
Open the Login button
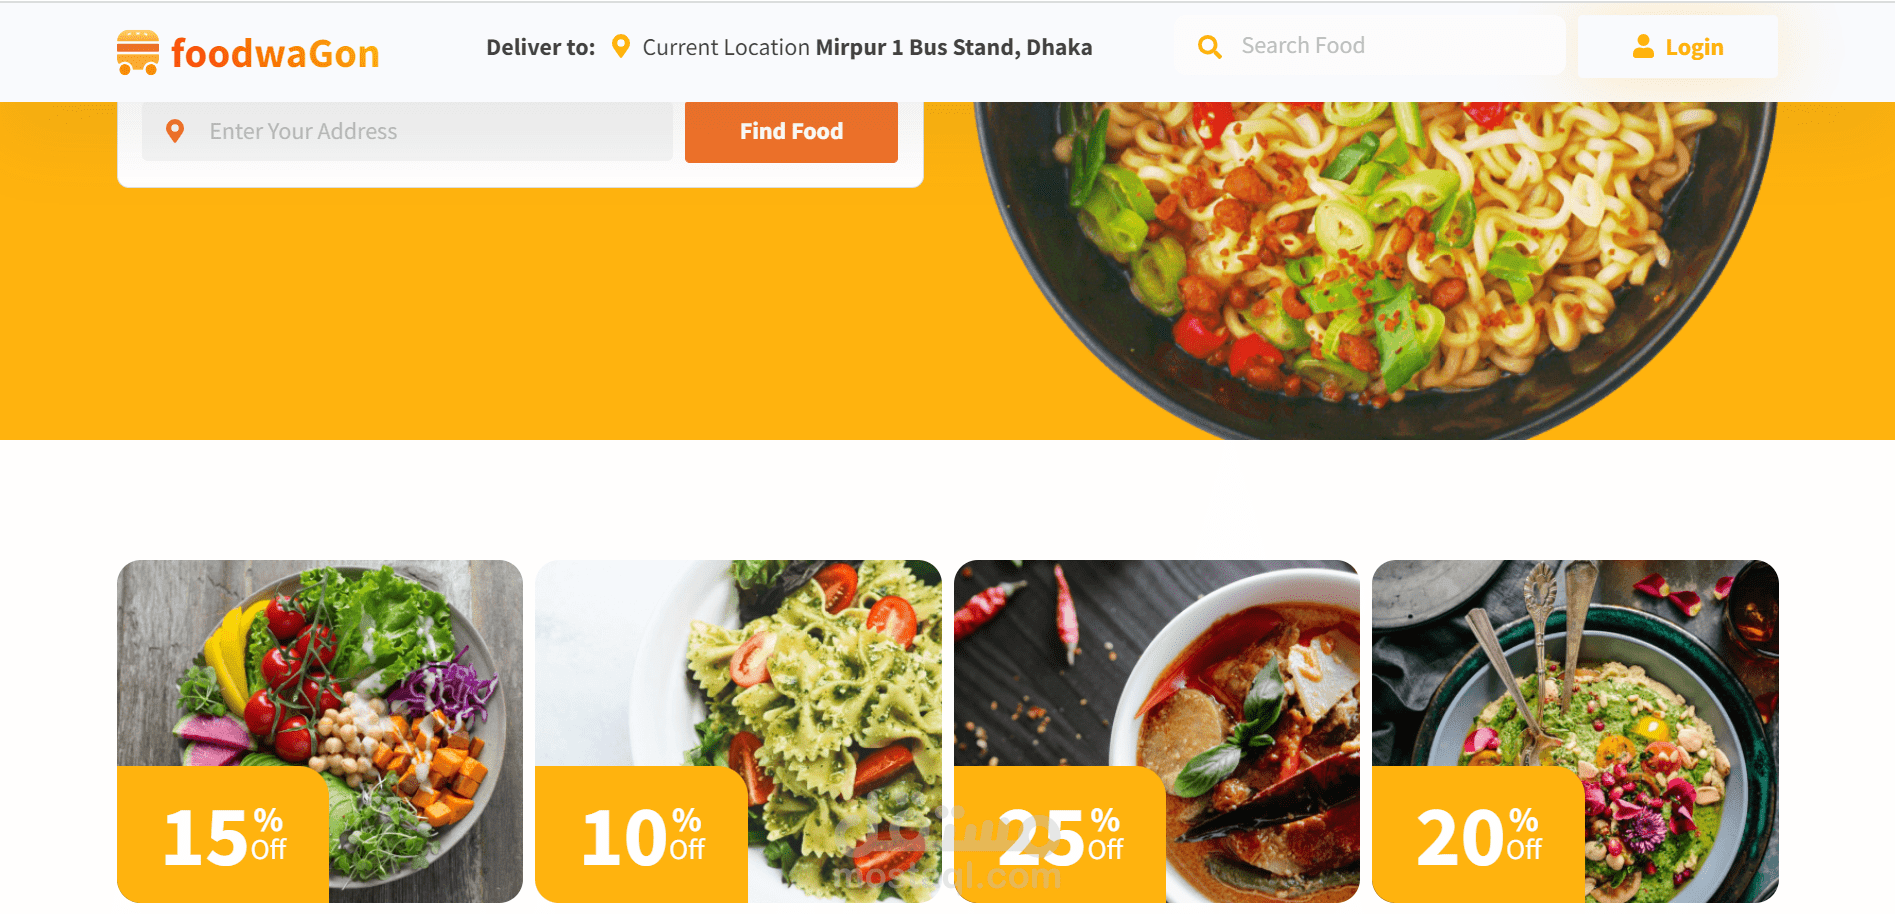(1677, 47)
